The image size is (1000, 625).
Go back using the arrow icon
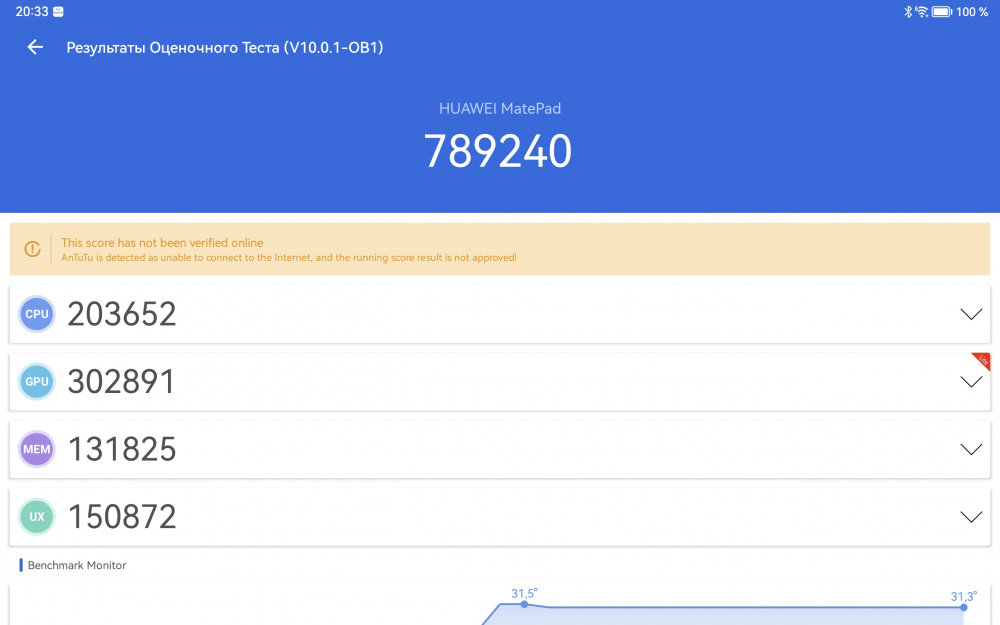click(x=35, y=47)
